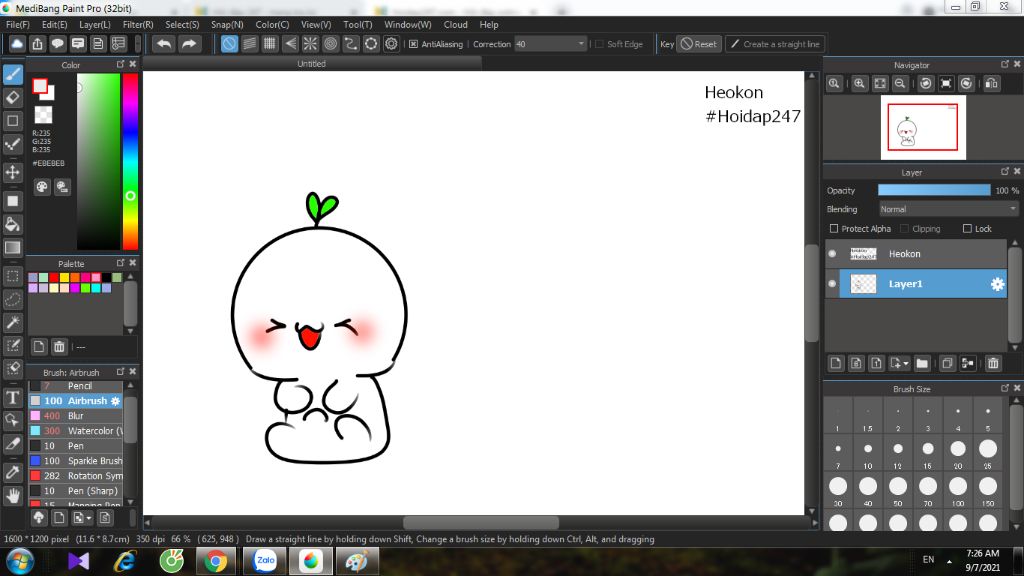
Task: Select the Bucket fill tool
Action: tap(13, 224)
